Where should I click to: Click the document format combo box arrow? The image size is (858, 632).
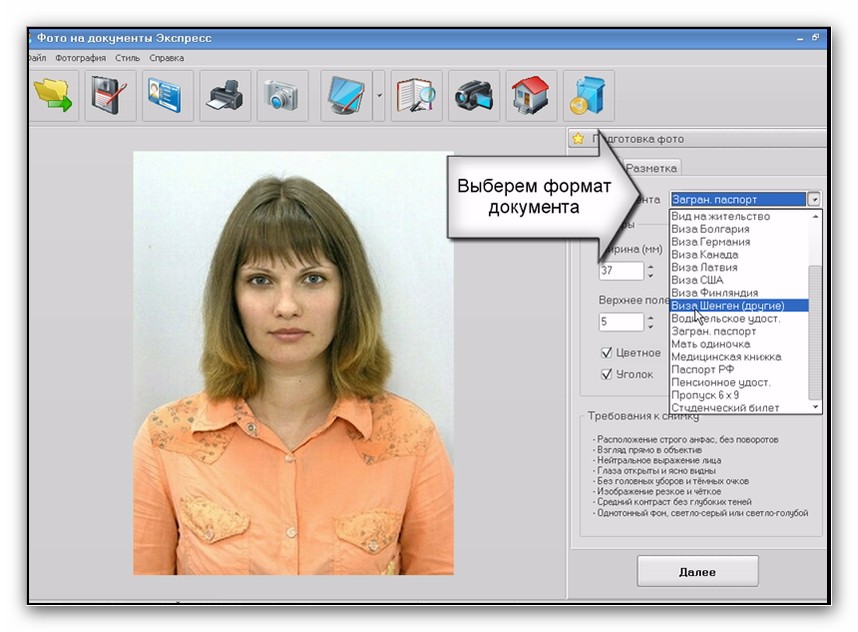(x=815, y=200)
